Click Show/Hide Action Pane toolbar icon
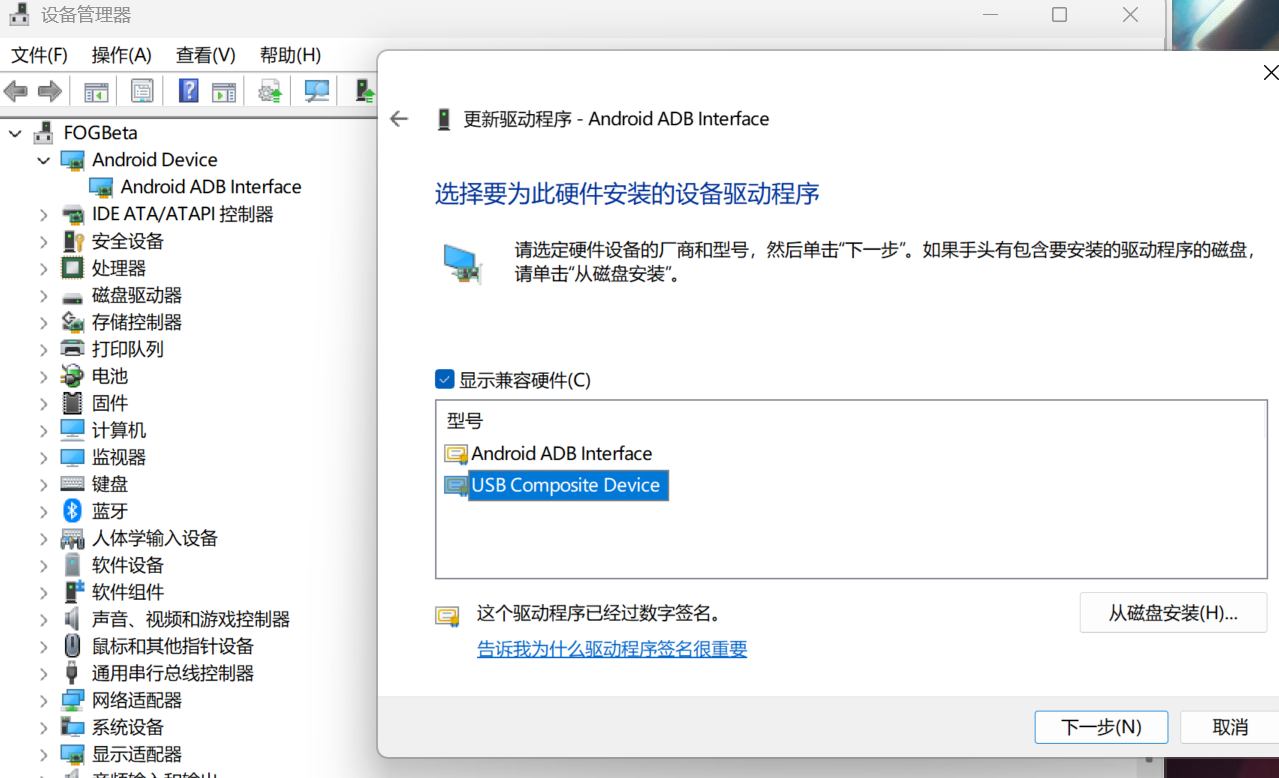Viewport: 1279px width, 778px height. click(x=224, y=92)
